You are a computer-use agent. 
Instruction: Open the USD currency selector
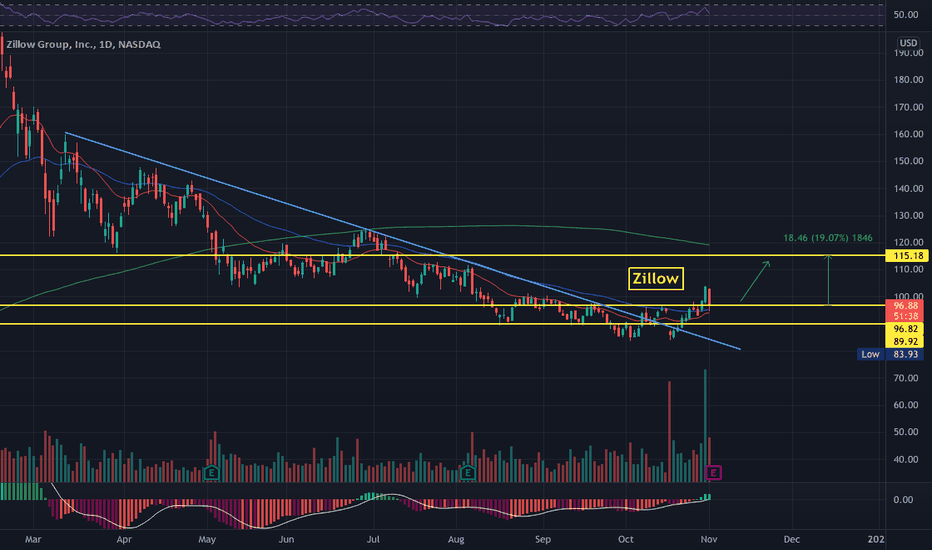[908, 43]
